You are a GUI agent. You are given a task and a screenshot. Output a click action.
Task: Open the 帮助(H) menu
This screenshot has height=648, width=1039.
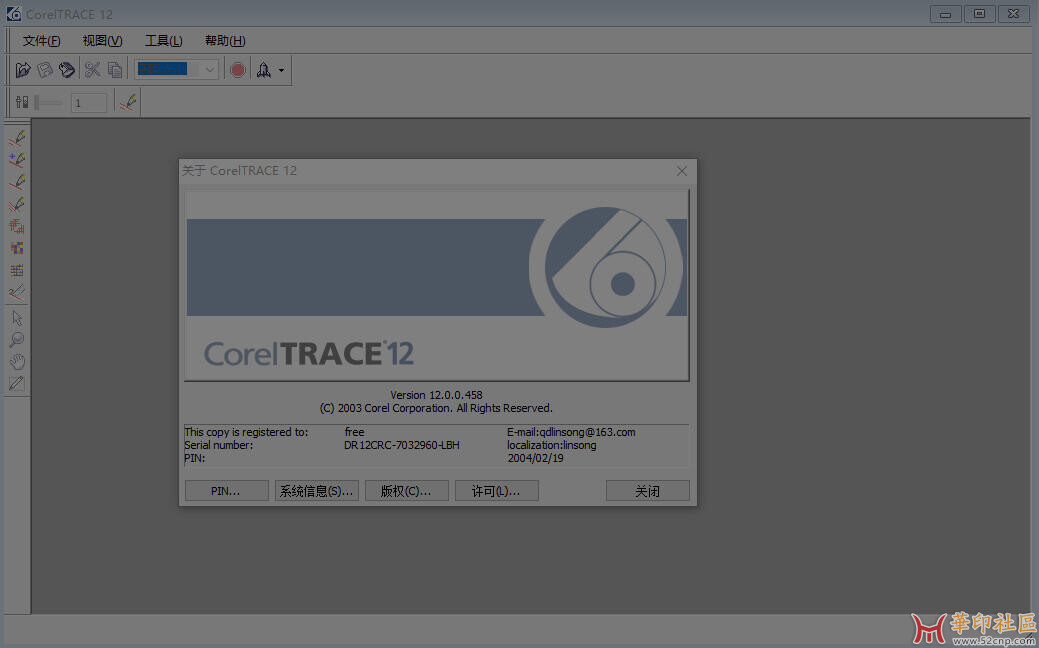pyautogui.click(x=225, y=41)
